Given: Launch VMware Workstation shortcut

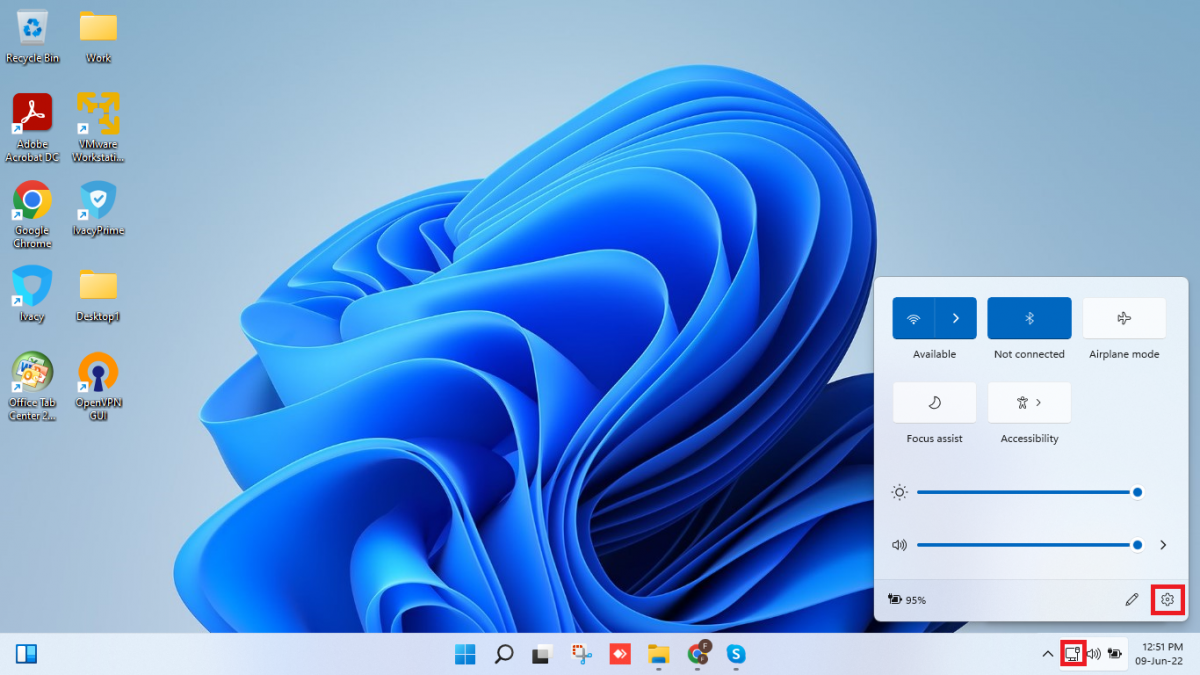Looking at the screenshot, I should [98, 127].
